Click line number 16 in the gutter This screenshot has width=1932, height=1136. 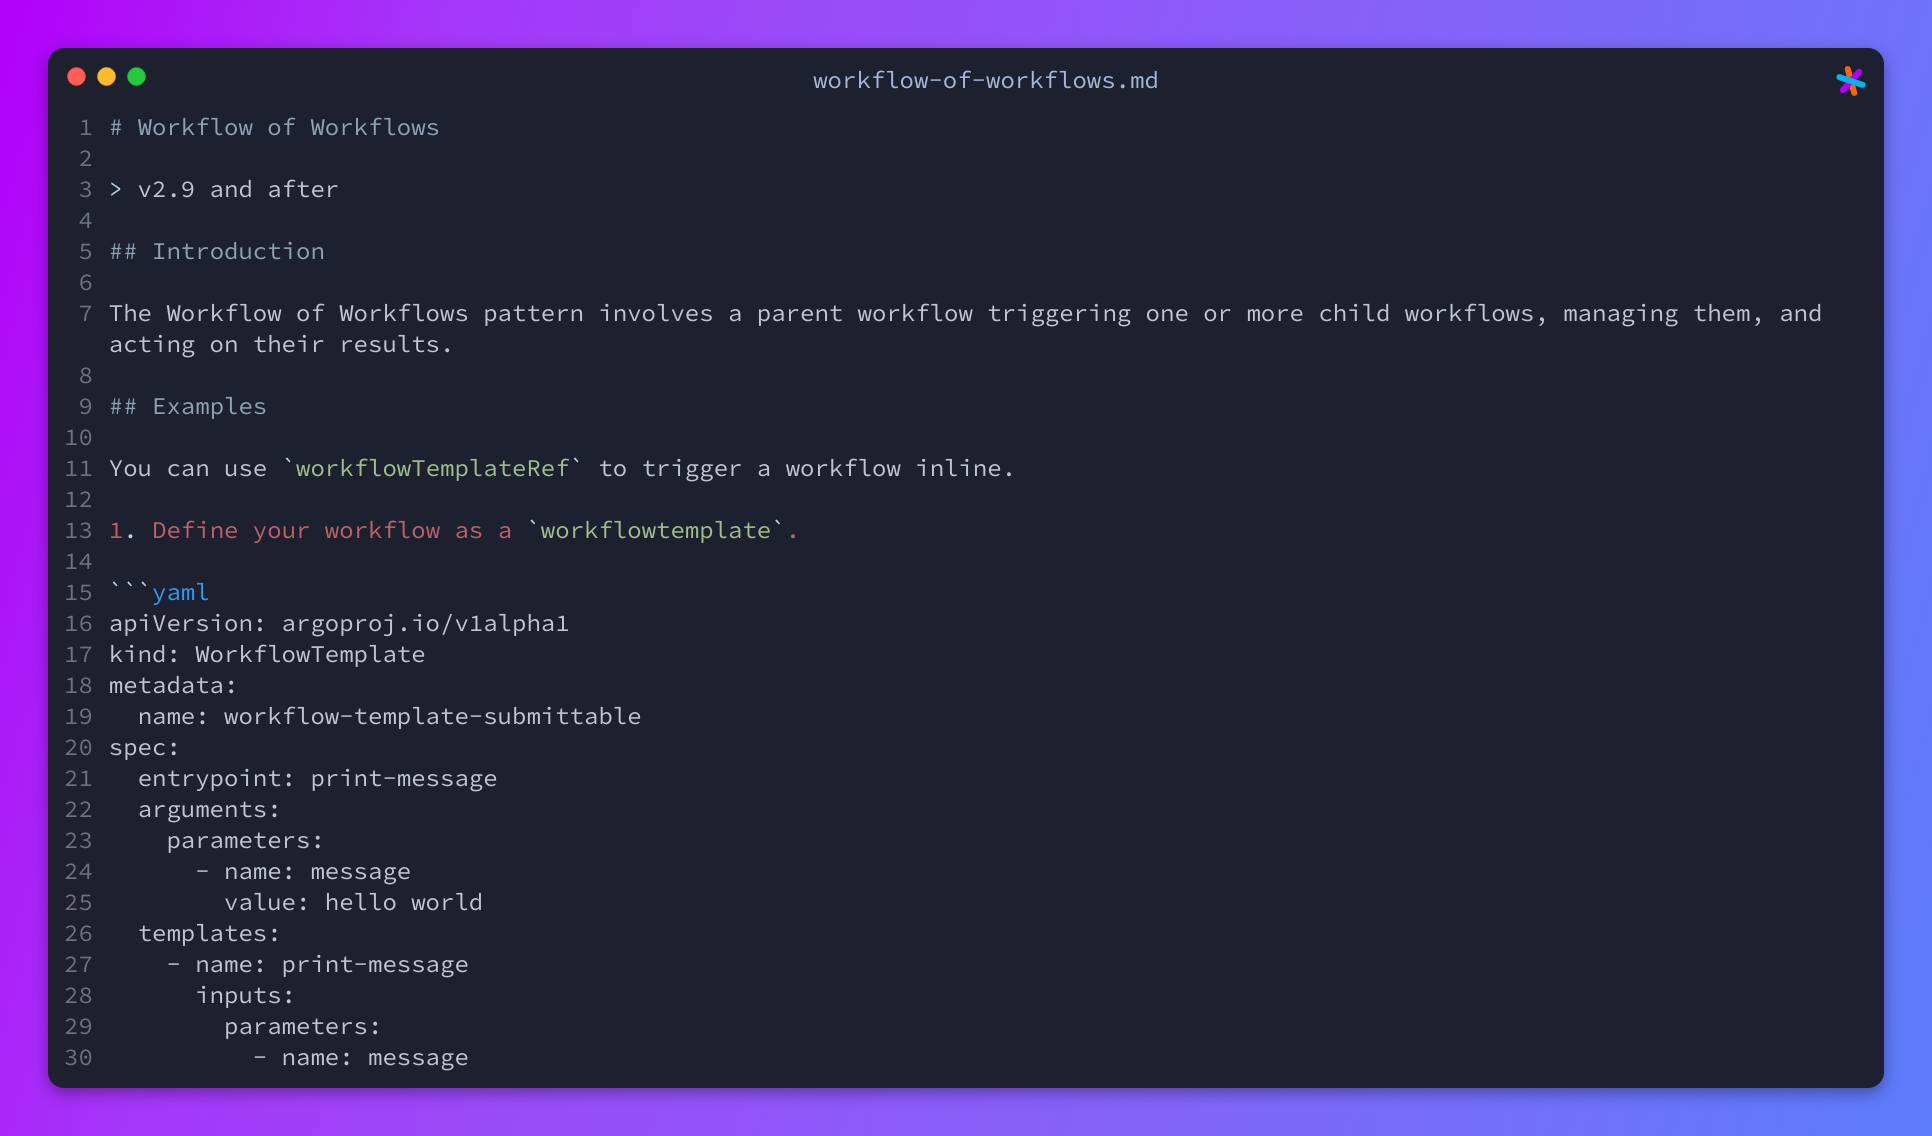tap(79, 623)
